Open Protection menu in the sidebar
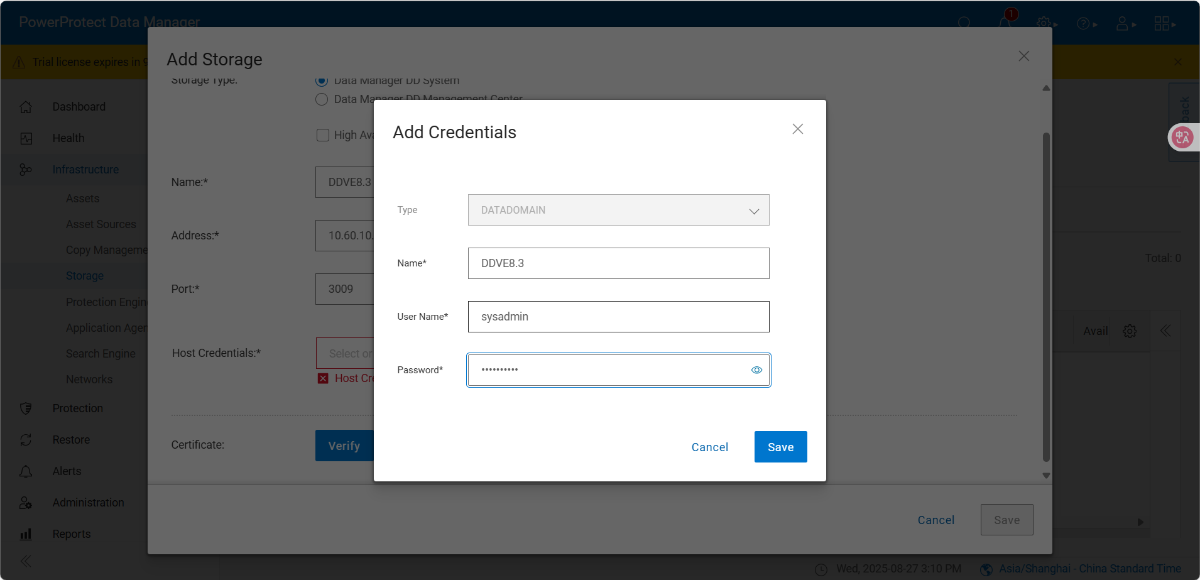Image resolution: width=1200 pixels, height=580 pixels. pos(78,408)
